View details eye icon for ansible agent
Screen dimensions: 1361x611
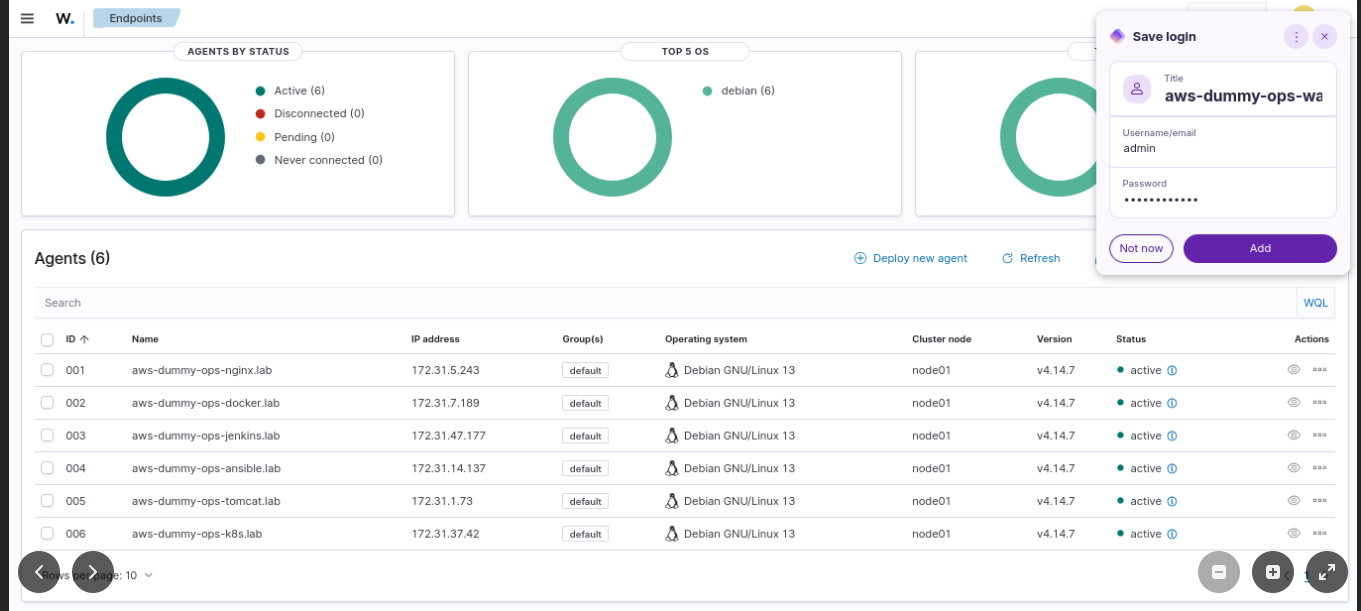coord(1293,468)
